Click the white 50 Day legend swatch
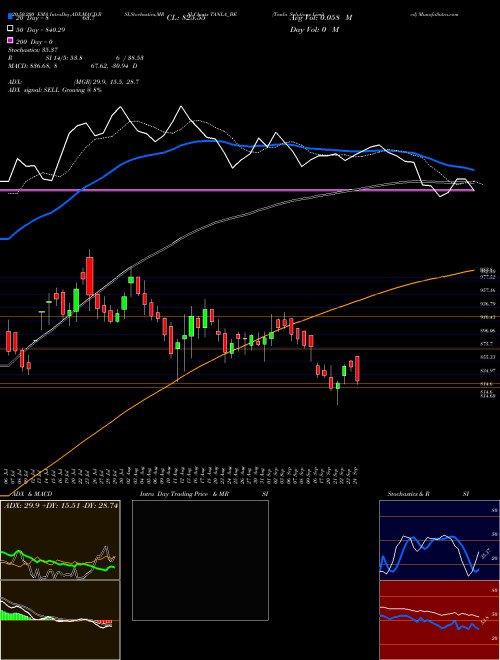The height and width of the screenshot is (660, 500). pyautogui.click(x=11, y=29)
